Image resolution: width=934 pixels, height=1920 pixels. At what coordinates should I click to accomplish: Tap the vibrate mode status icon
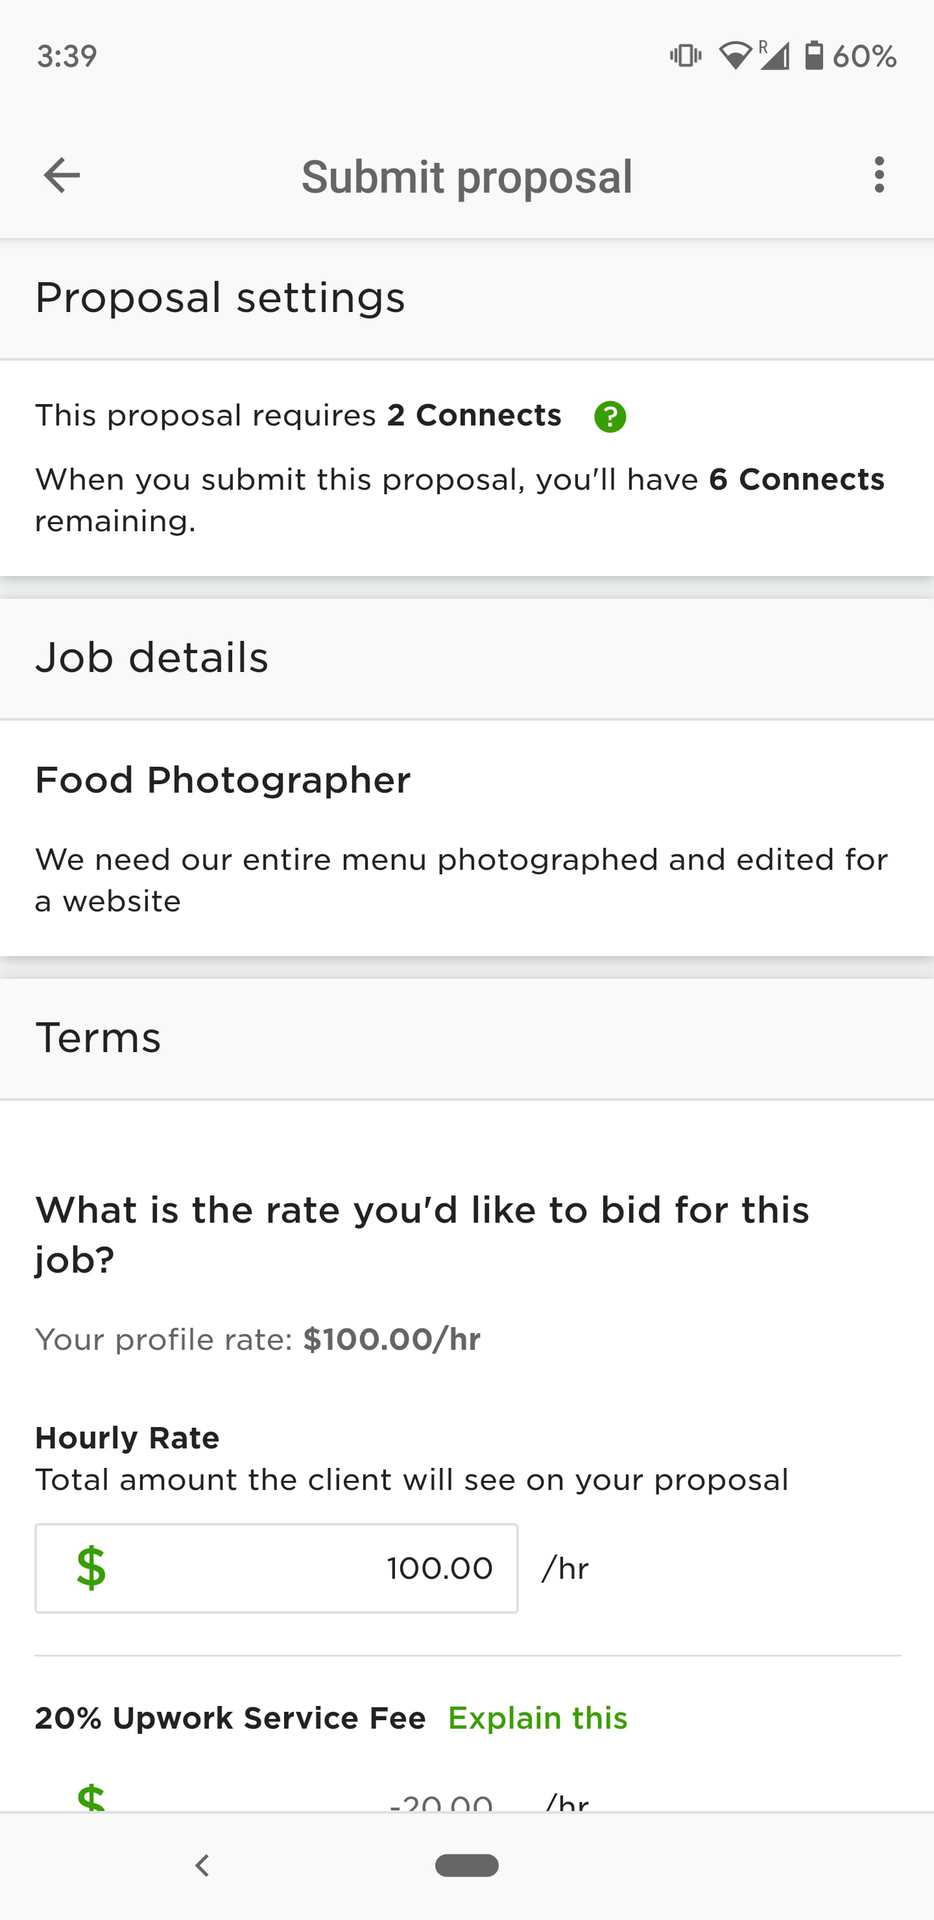tap(686, 55)
